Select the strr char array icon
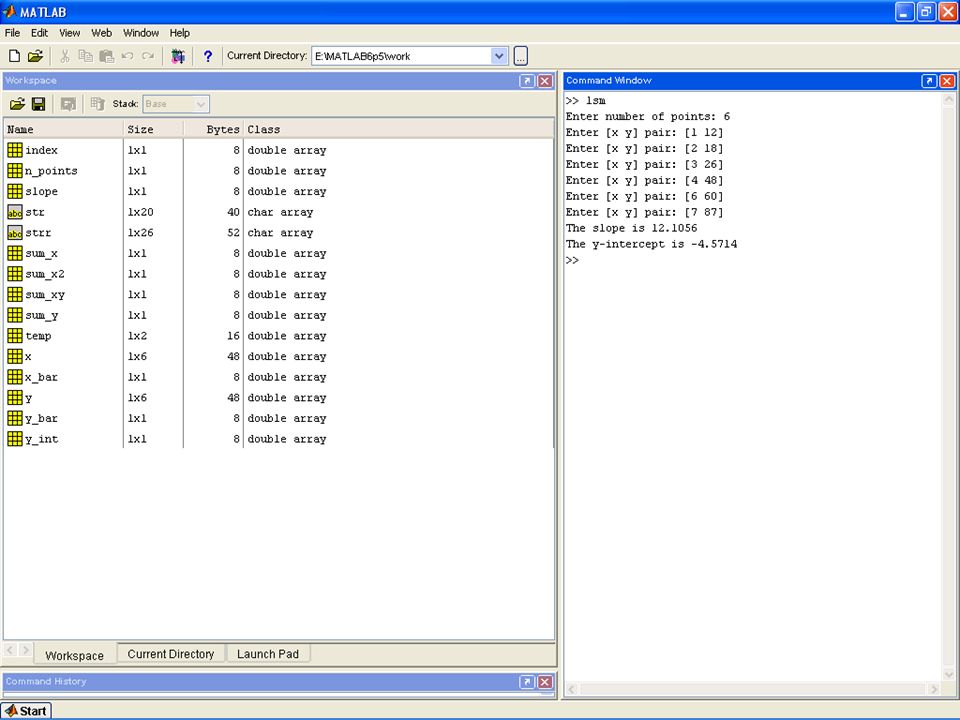The image size is (960, 720). (x=15, y=233)
